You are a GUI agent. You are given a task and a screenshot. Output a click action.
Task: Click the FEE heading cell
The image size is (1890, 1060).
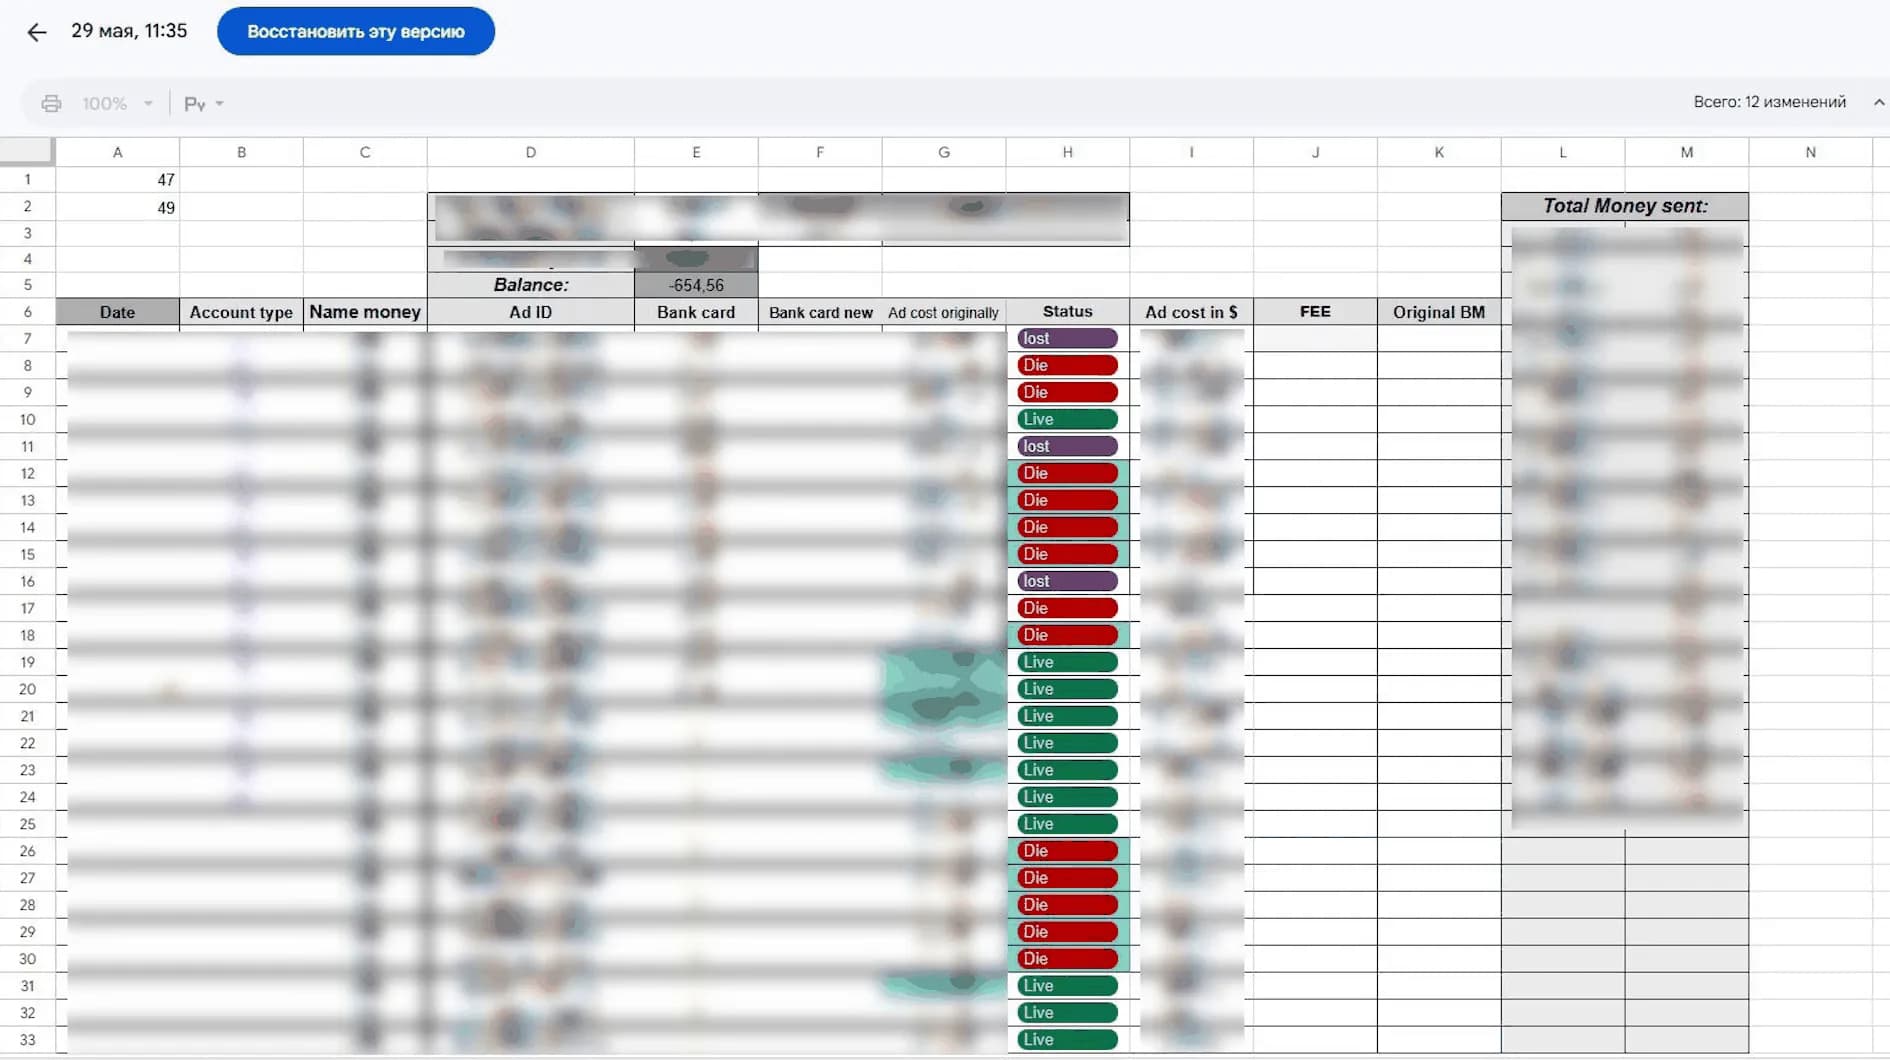pos(1315,312)
